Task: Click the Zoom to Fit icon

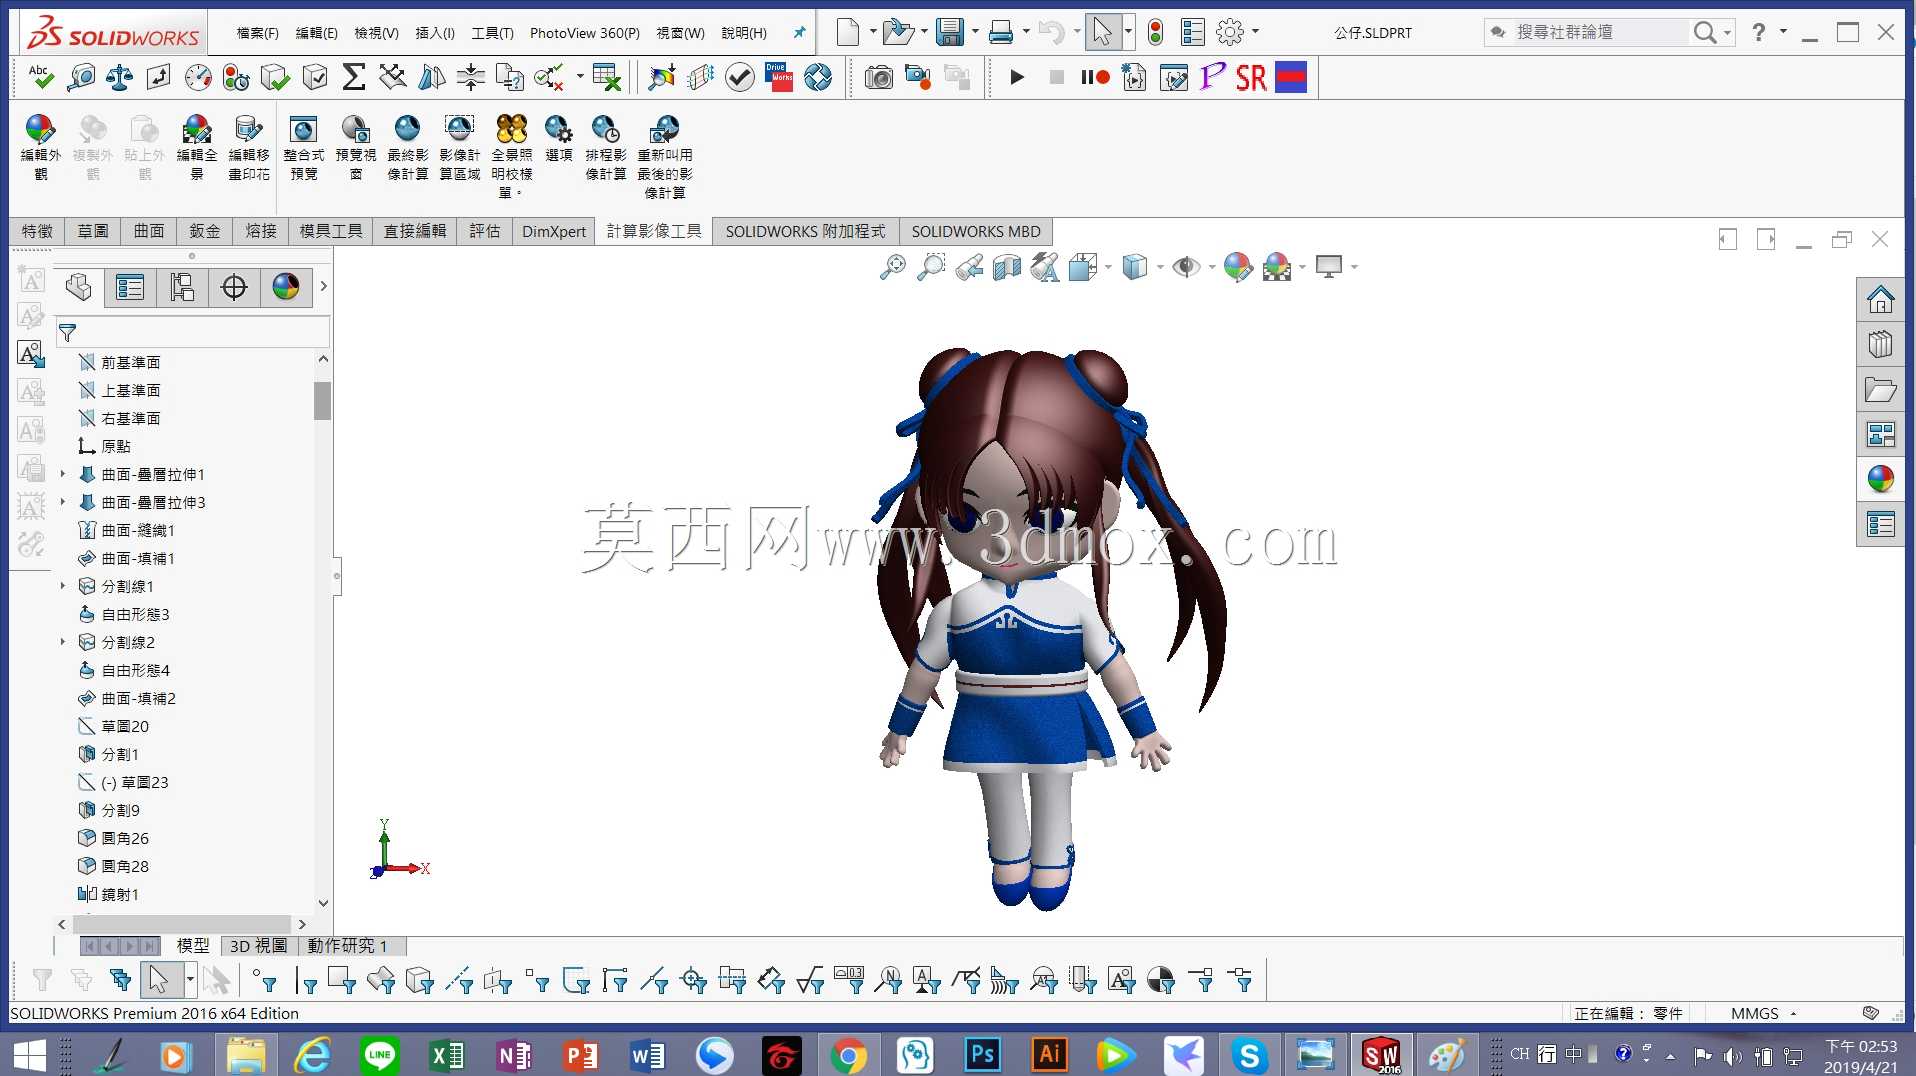Action: click(892, 267)
